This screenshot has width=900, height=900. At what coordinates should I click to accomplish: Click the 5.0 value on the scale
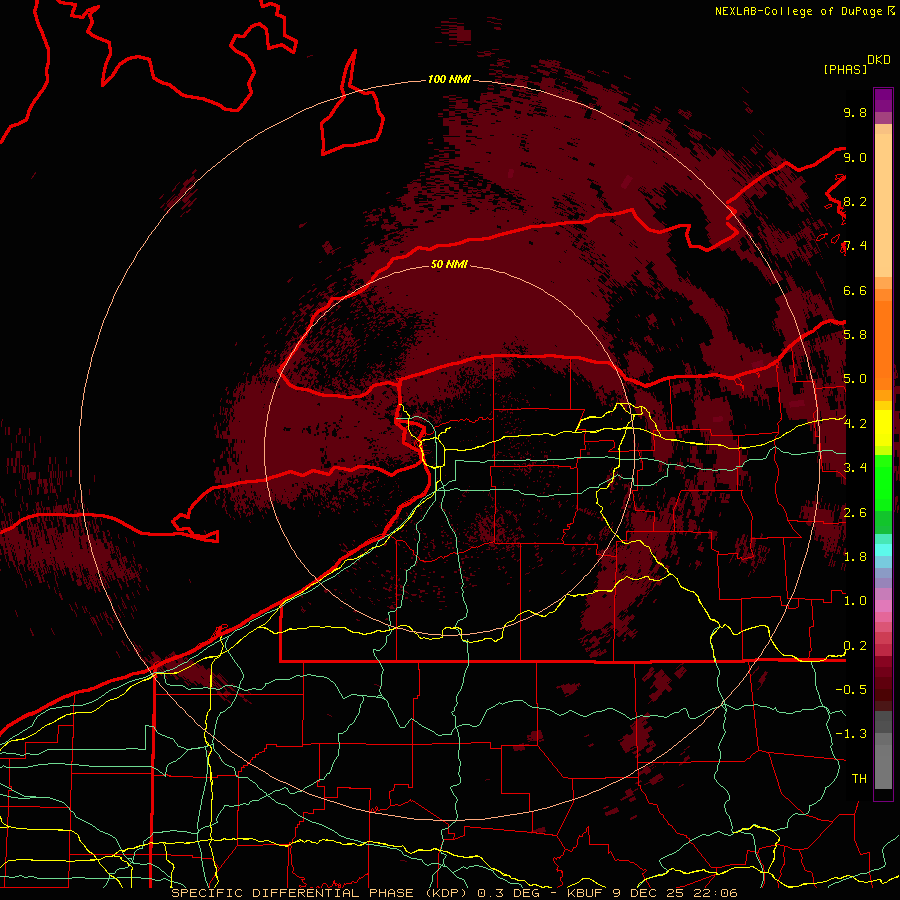[x=855, y=379]
